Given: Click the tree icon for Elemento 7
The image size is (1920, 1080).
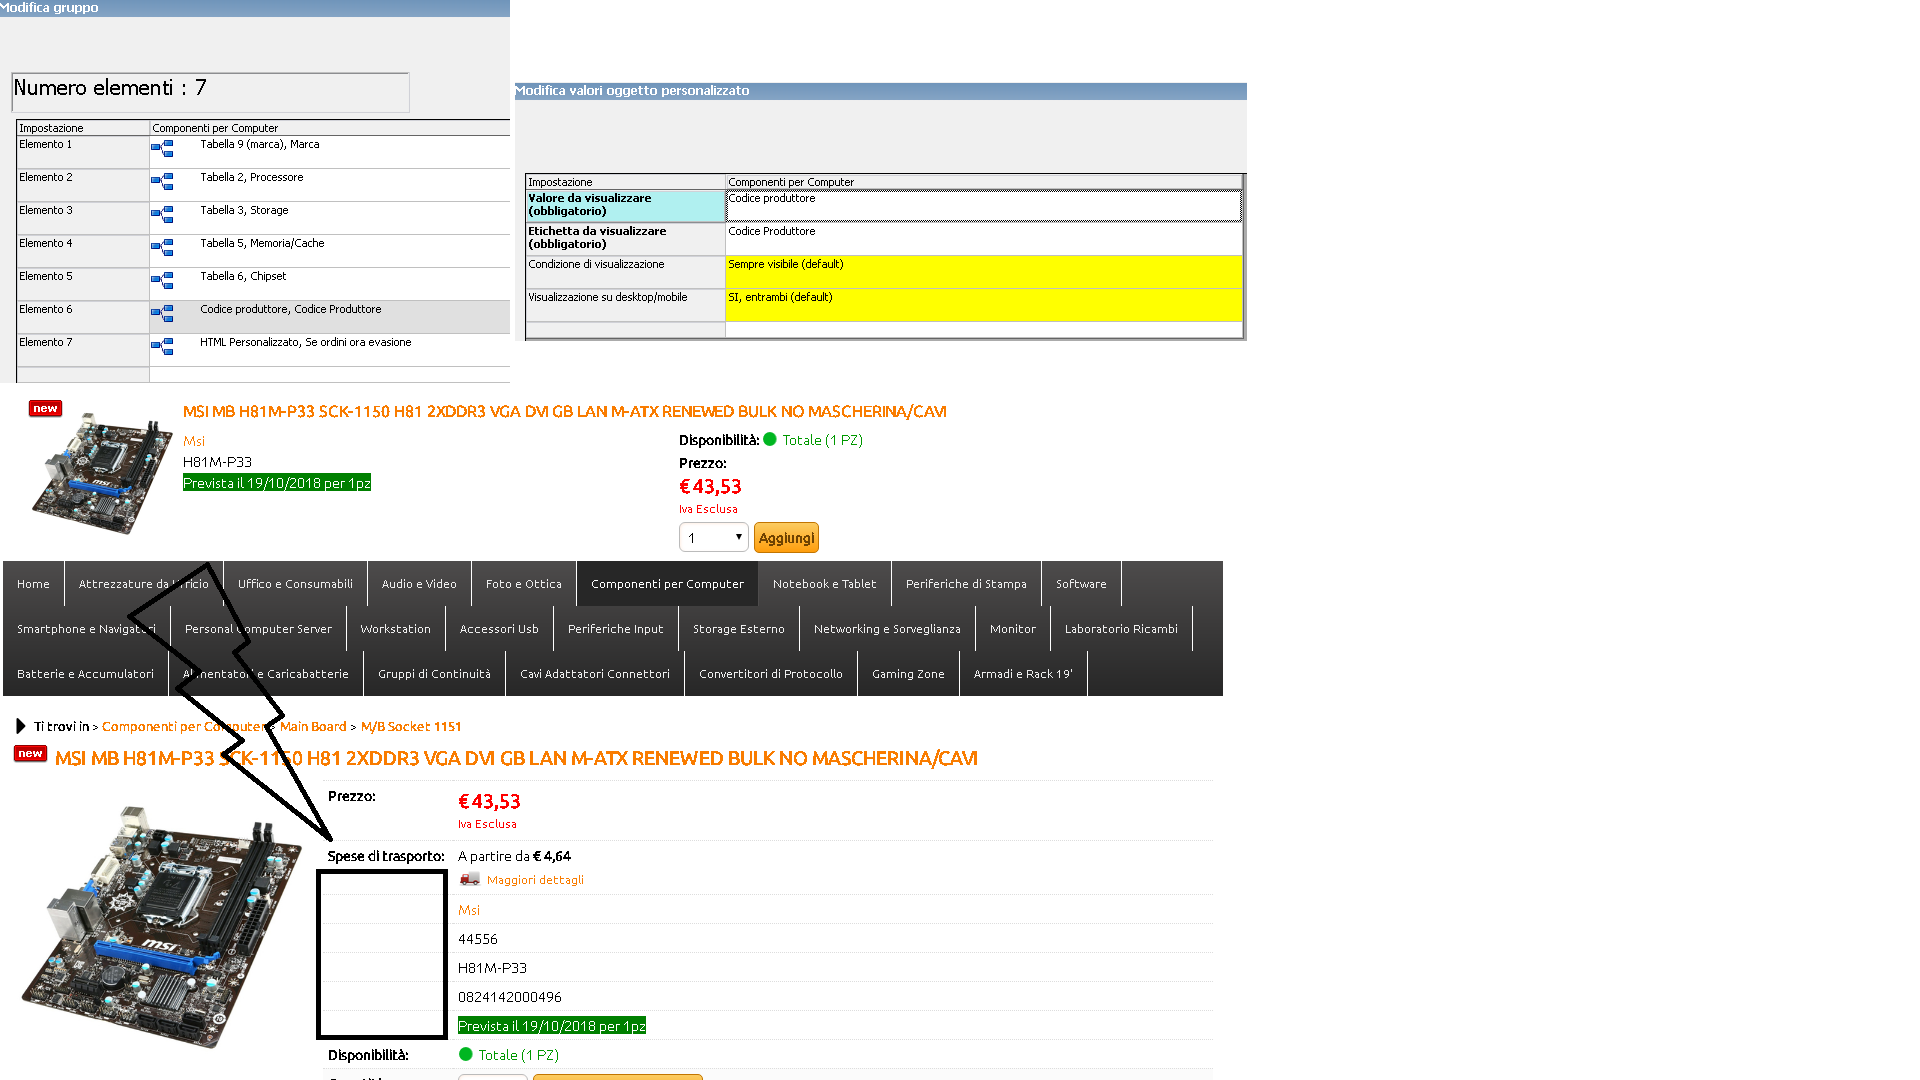Looking at the screenshot, I should (162, 347).
